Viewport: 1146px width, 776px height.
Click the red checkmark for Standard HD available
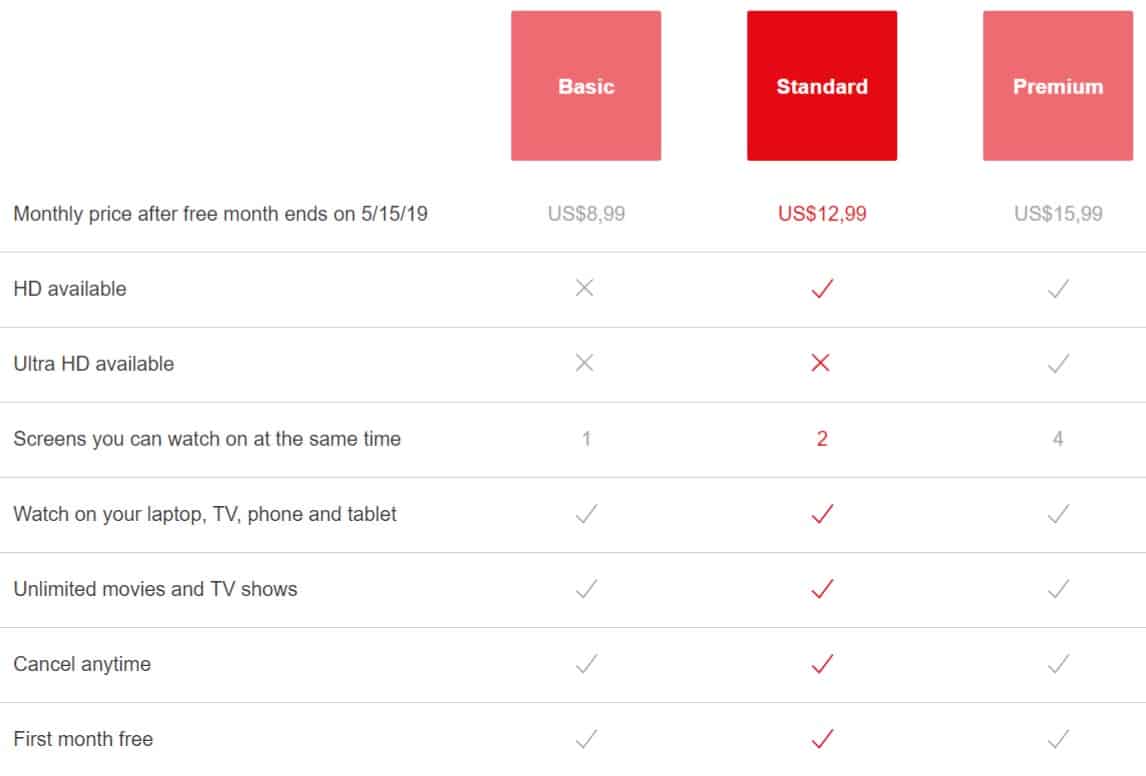point(821,287)
